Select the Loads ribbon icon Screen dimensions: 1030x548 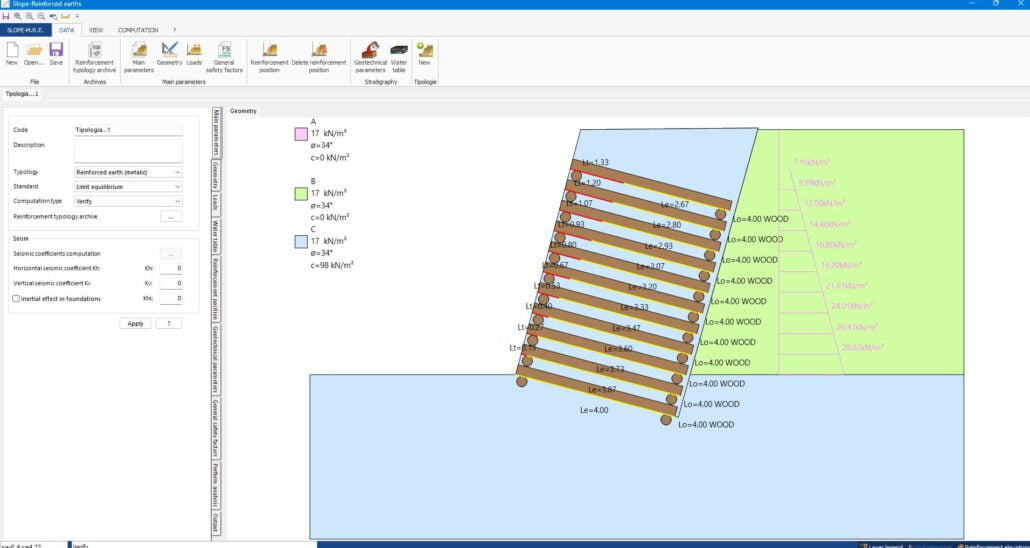(x=194, y=50)
